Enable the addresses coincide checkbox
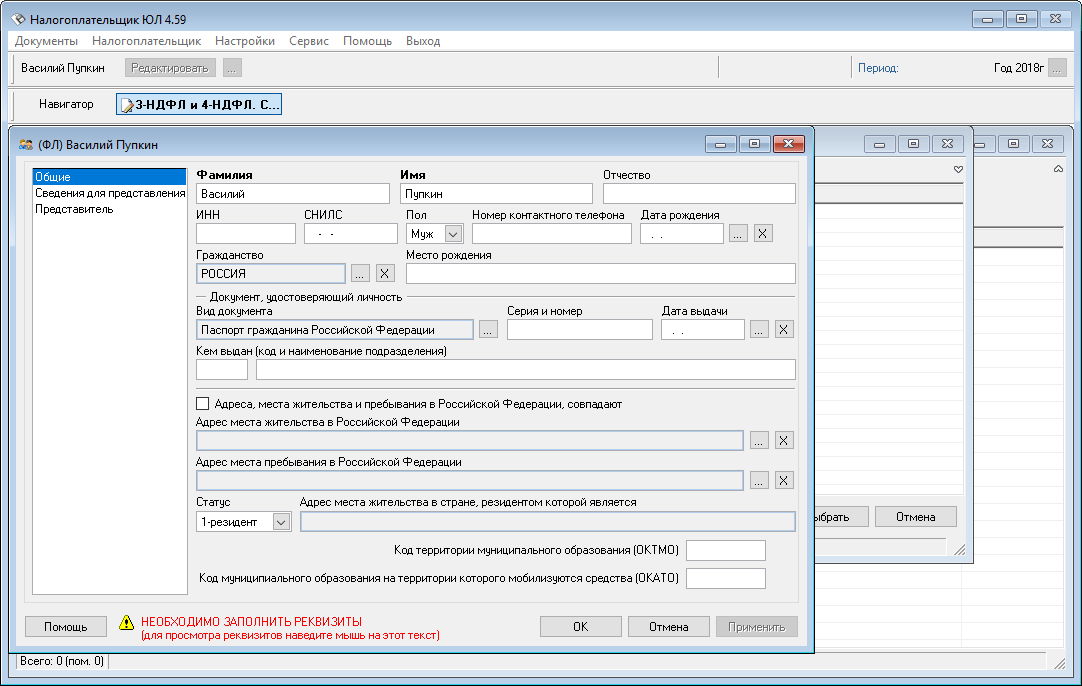This screenshot has height=686, width=1082. tap(203, 404)
